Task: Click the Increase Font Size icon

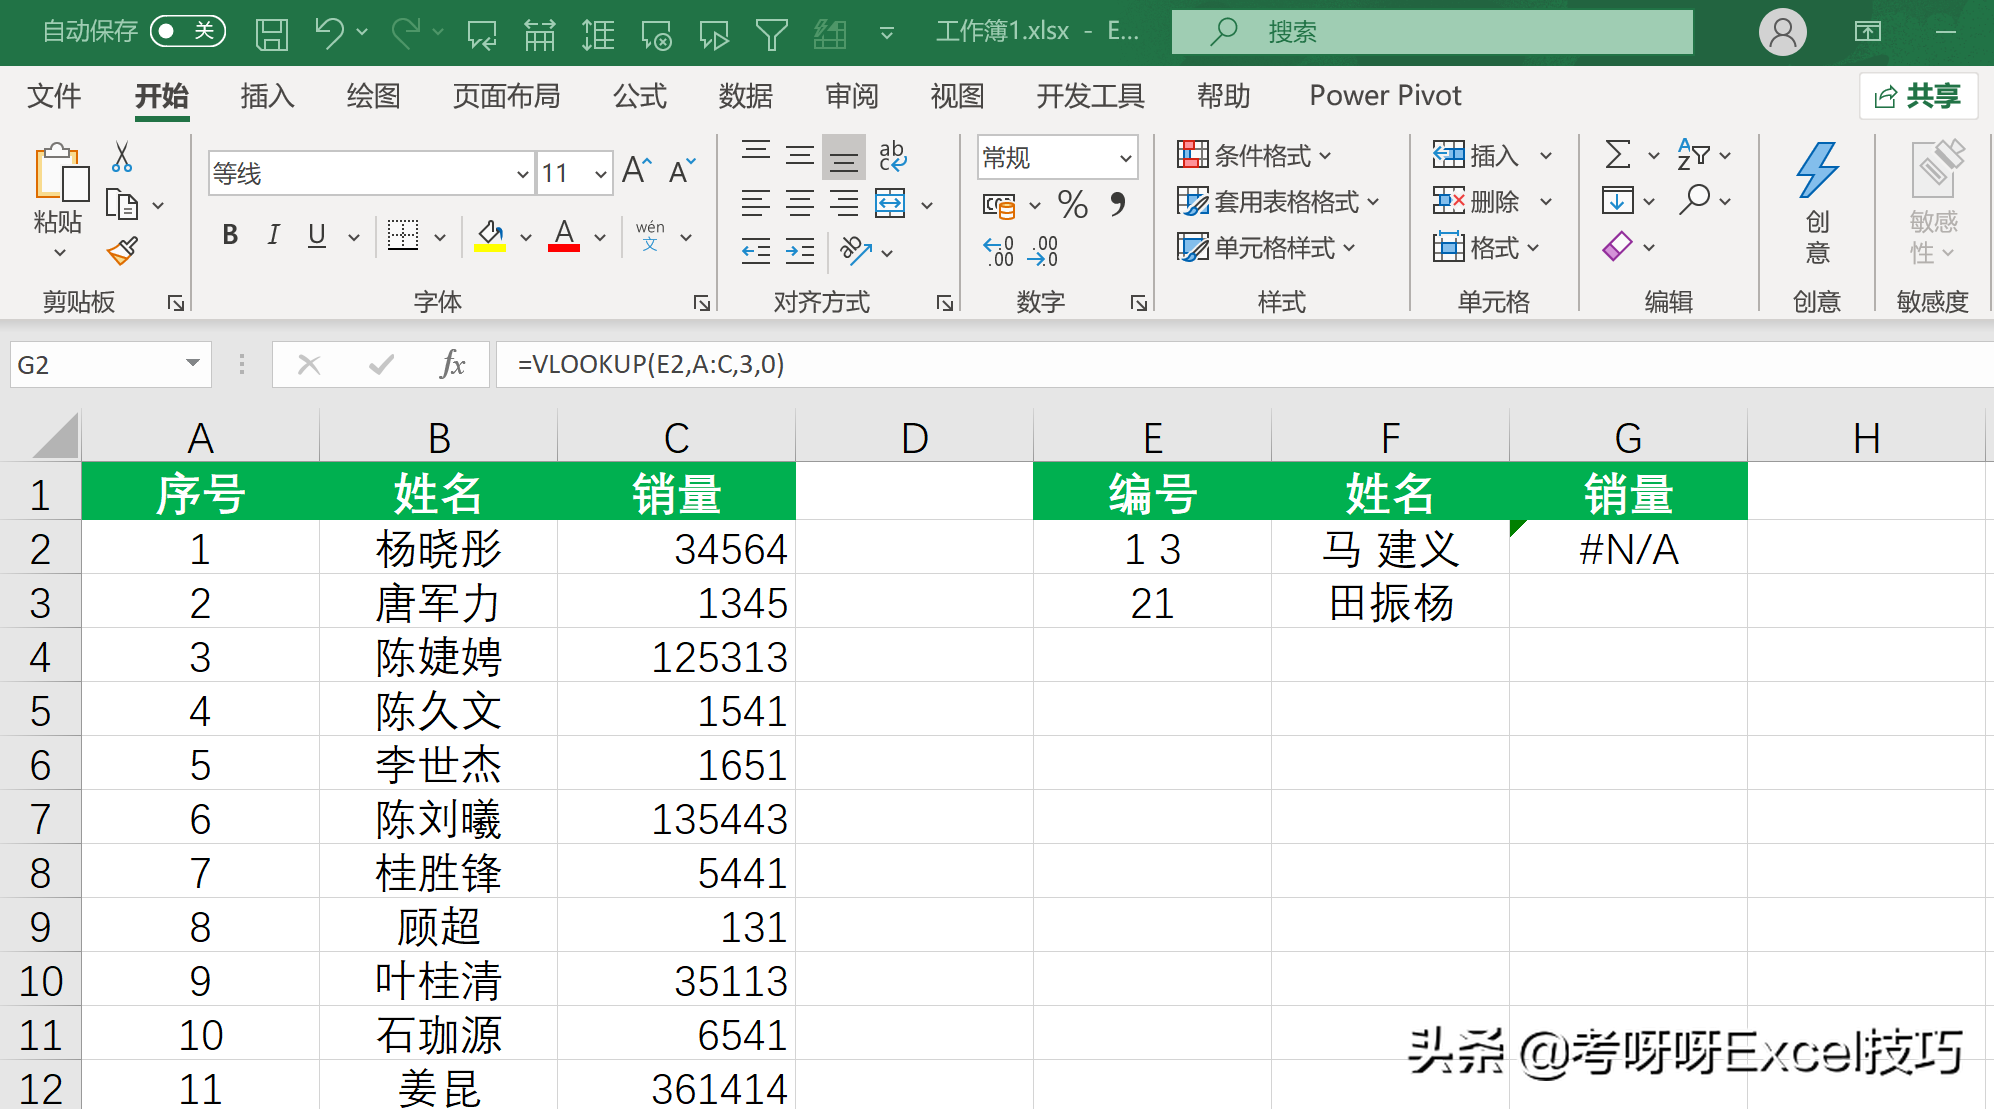Action: click(636, 171)
